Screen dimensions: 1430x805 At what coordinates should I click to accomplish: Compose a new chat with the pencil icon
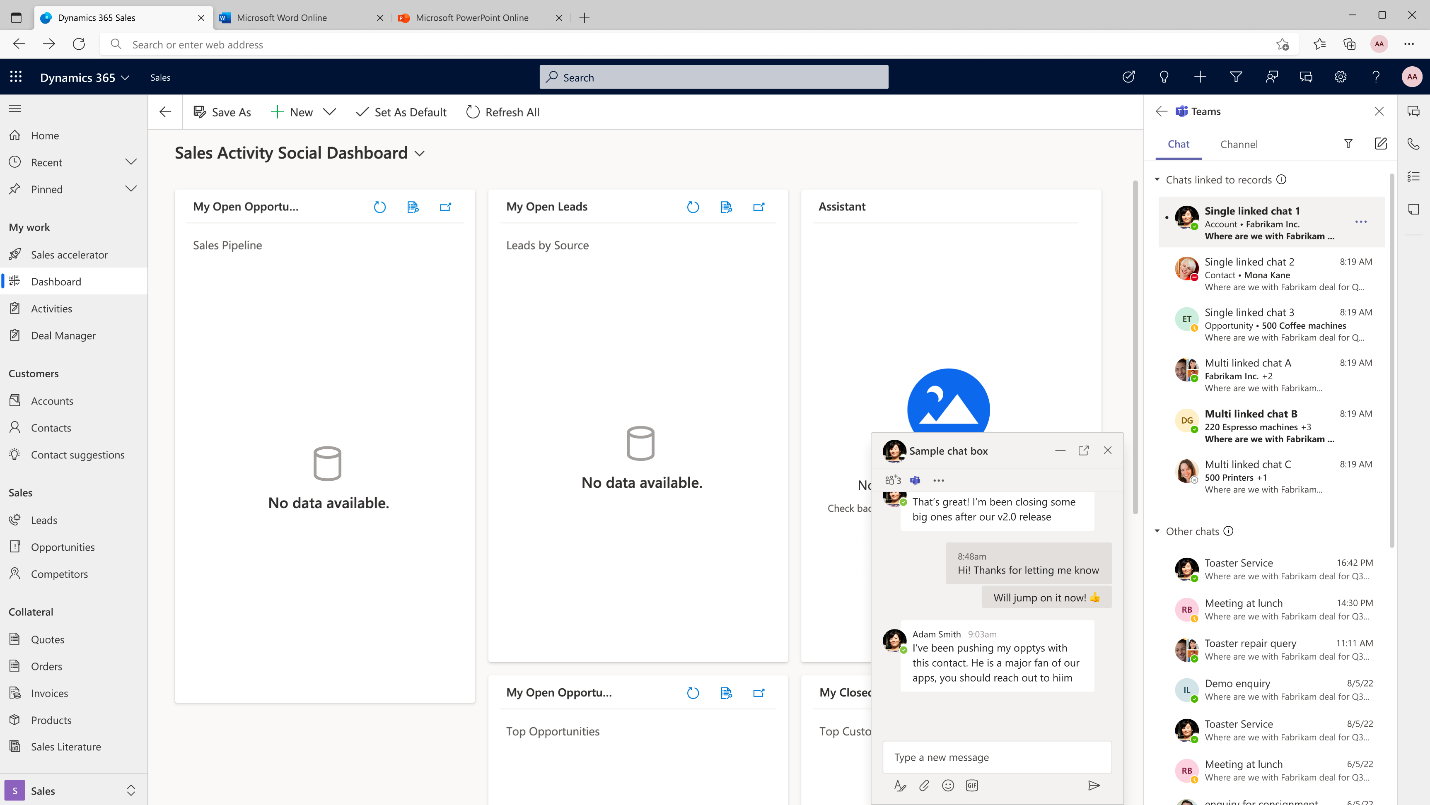point(1381,144)
